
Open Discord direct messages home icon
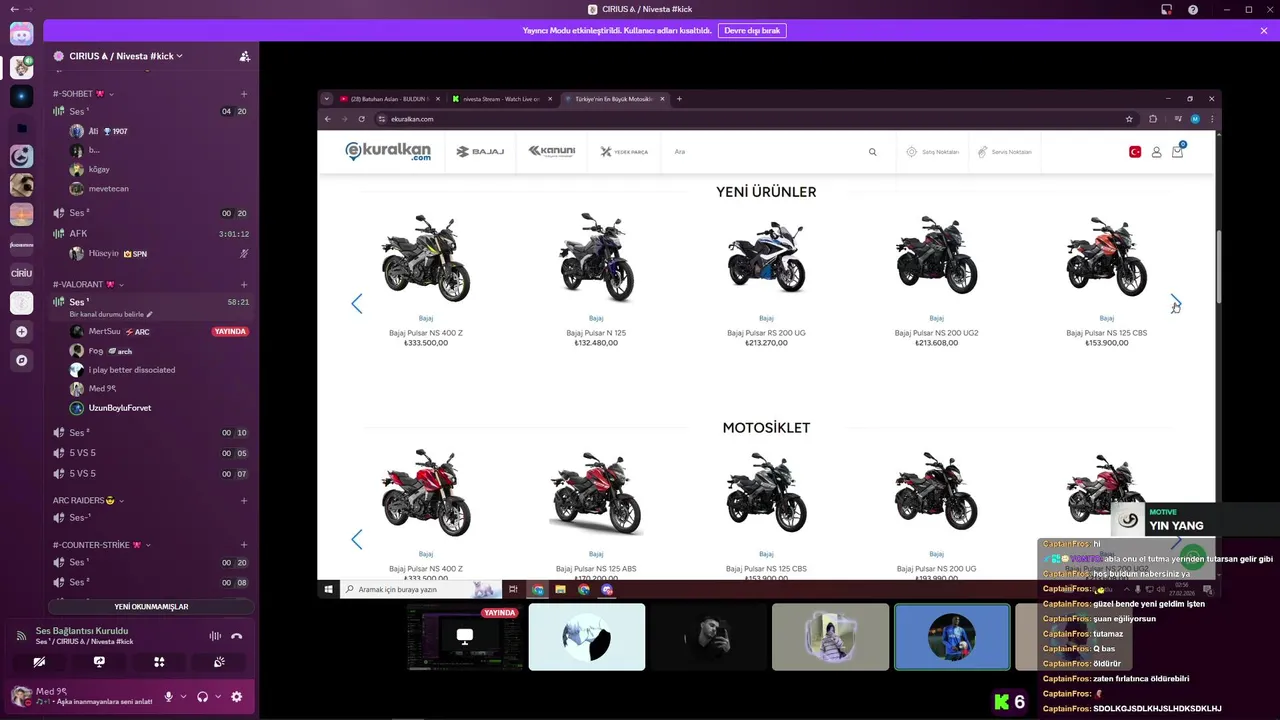(x=21, y=35)
